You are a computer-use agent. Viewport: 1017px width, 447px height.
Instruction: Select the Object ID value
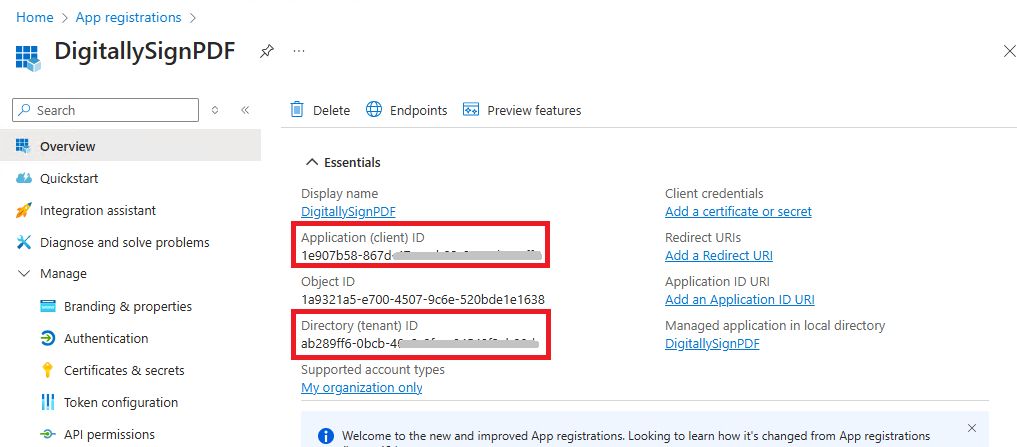(423, 300)
